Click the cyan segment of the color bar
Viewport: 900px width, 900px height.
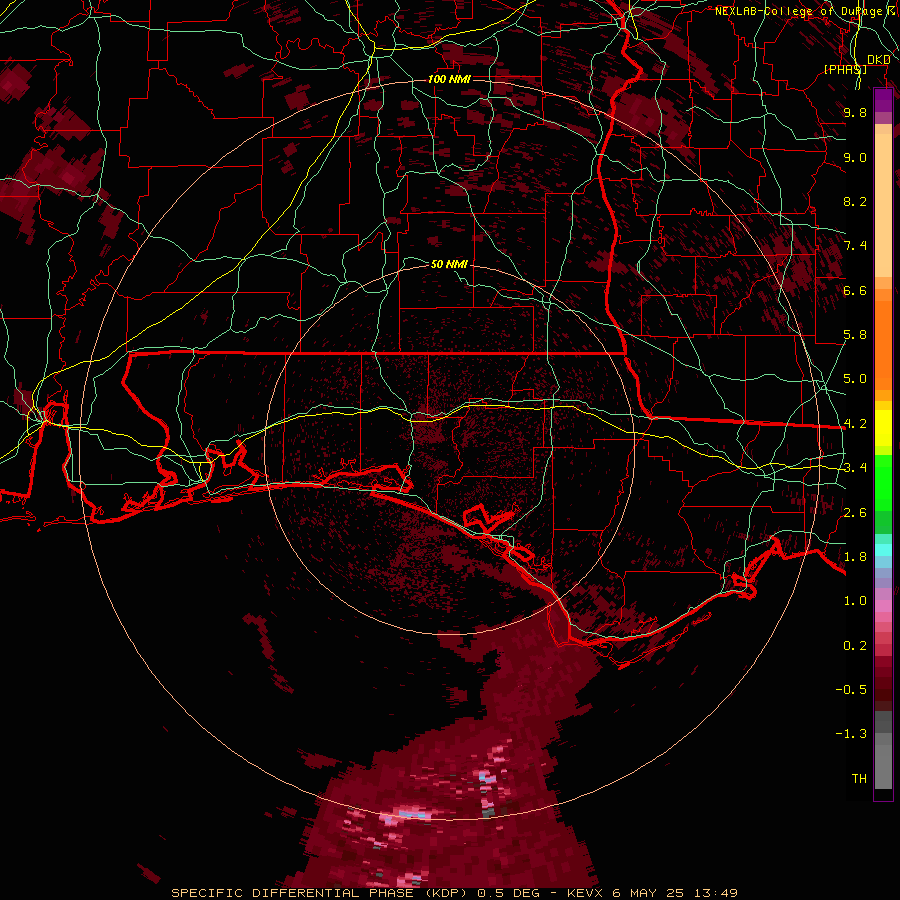[x=883, y=550]
